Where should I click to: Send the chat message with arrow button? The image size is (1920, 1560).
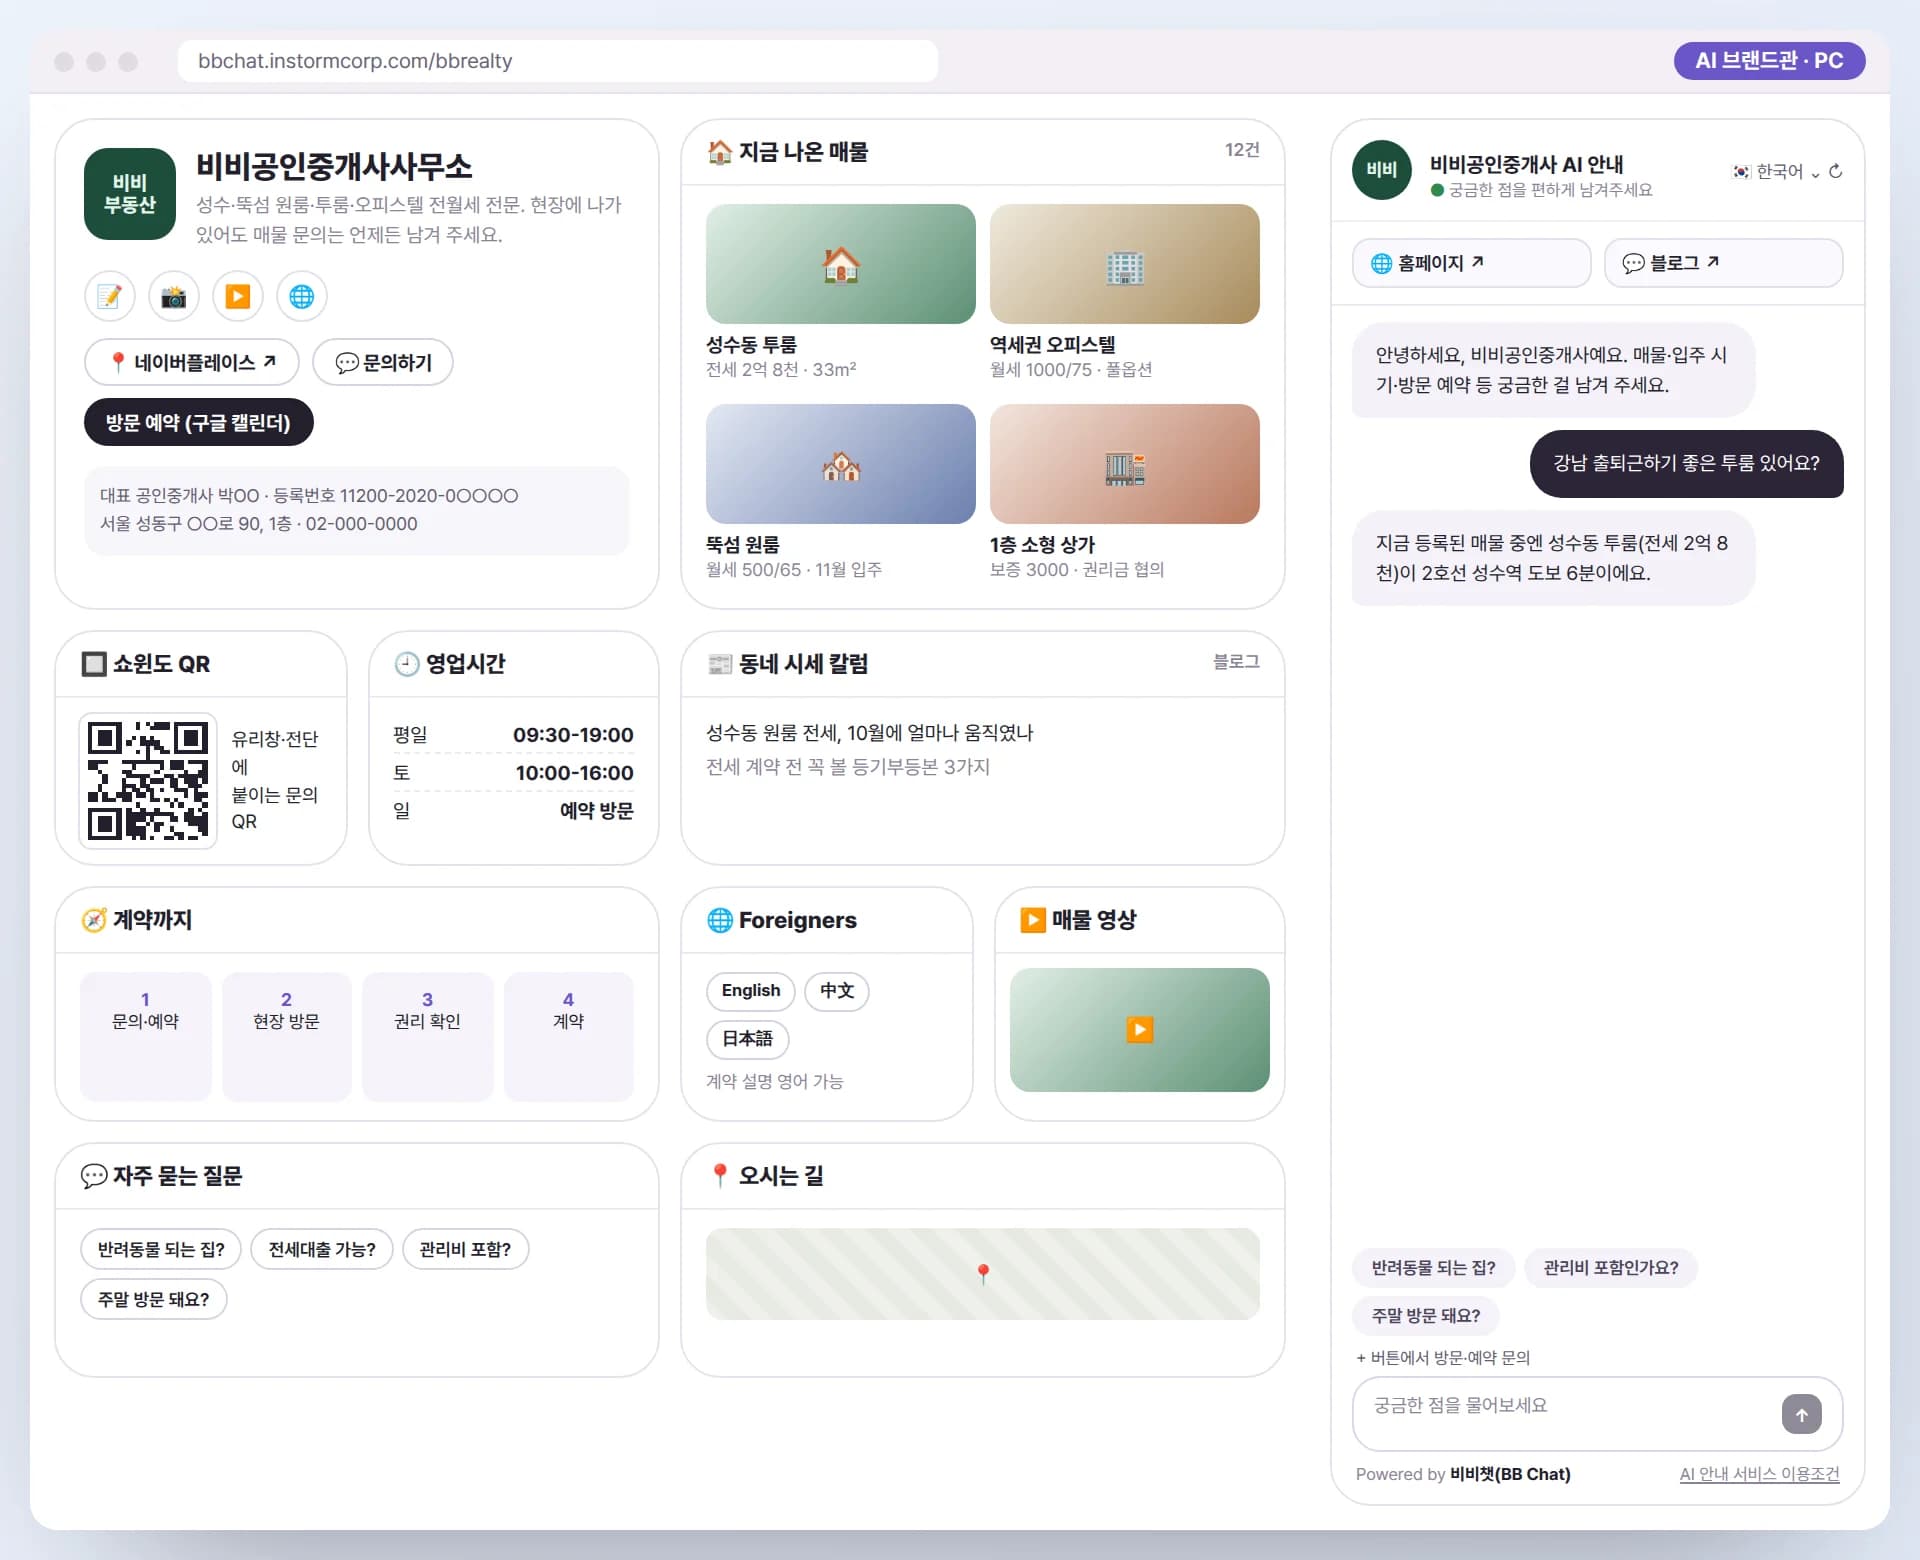[x=1802, y=1414]
